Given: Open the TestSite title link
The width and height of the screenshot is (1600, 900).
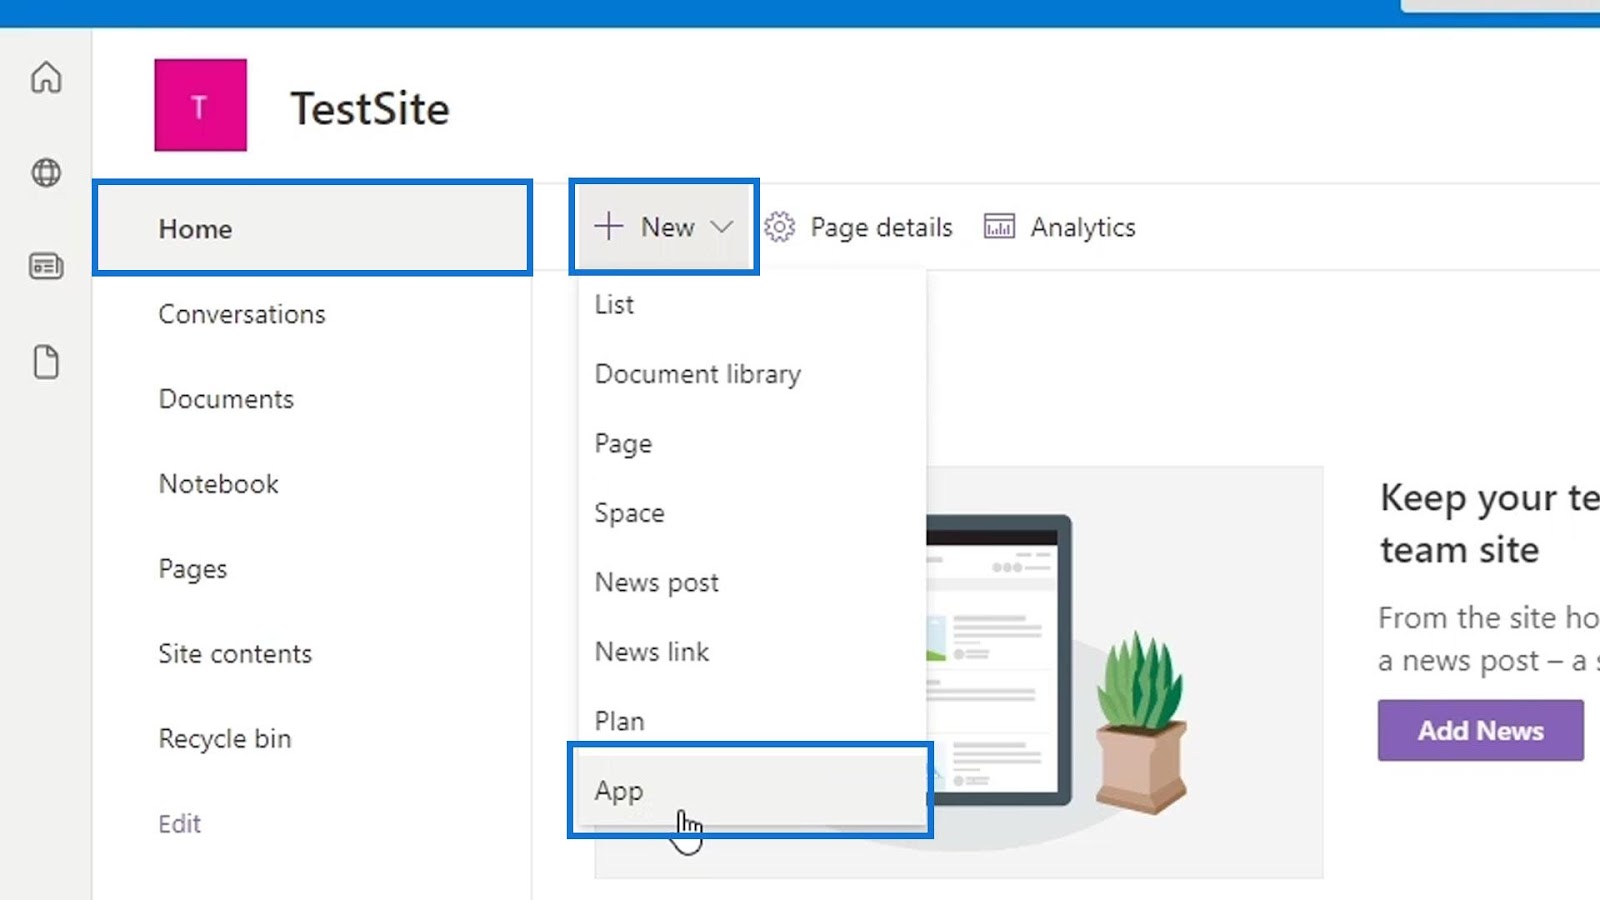Looking at the screenshot, I should (x=370, y=109).
